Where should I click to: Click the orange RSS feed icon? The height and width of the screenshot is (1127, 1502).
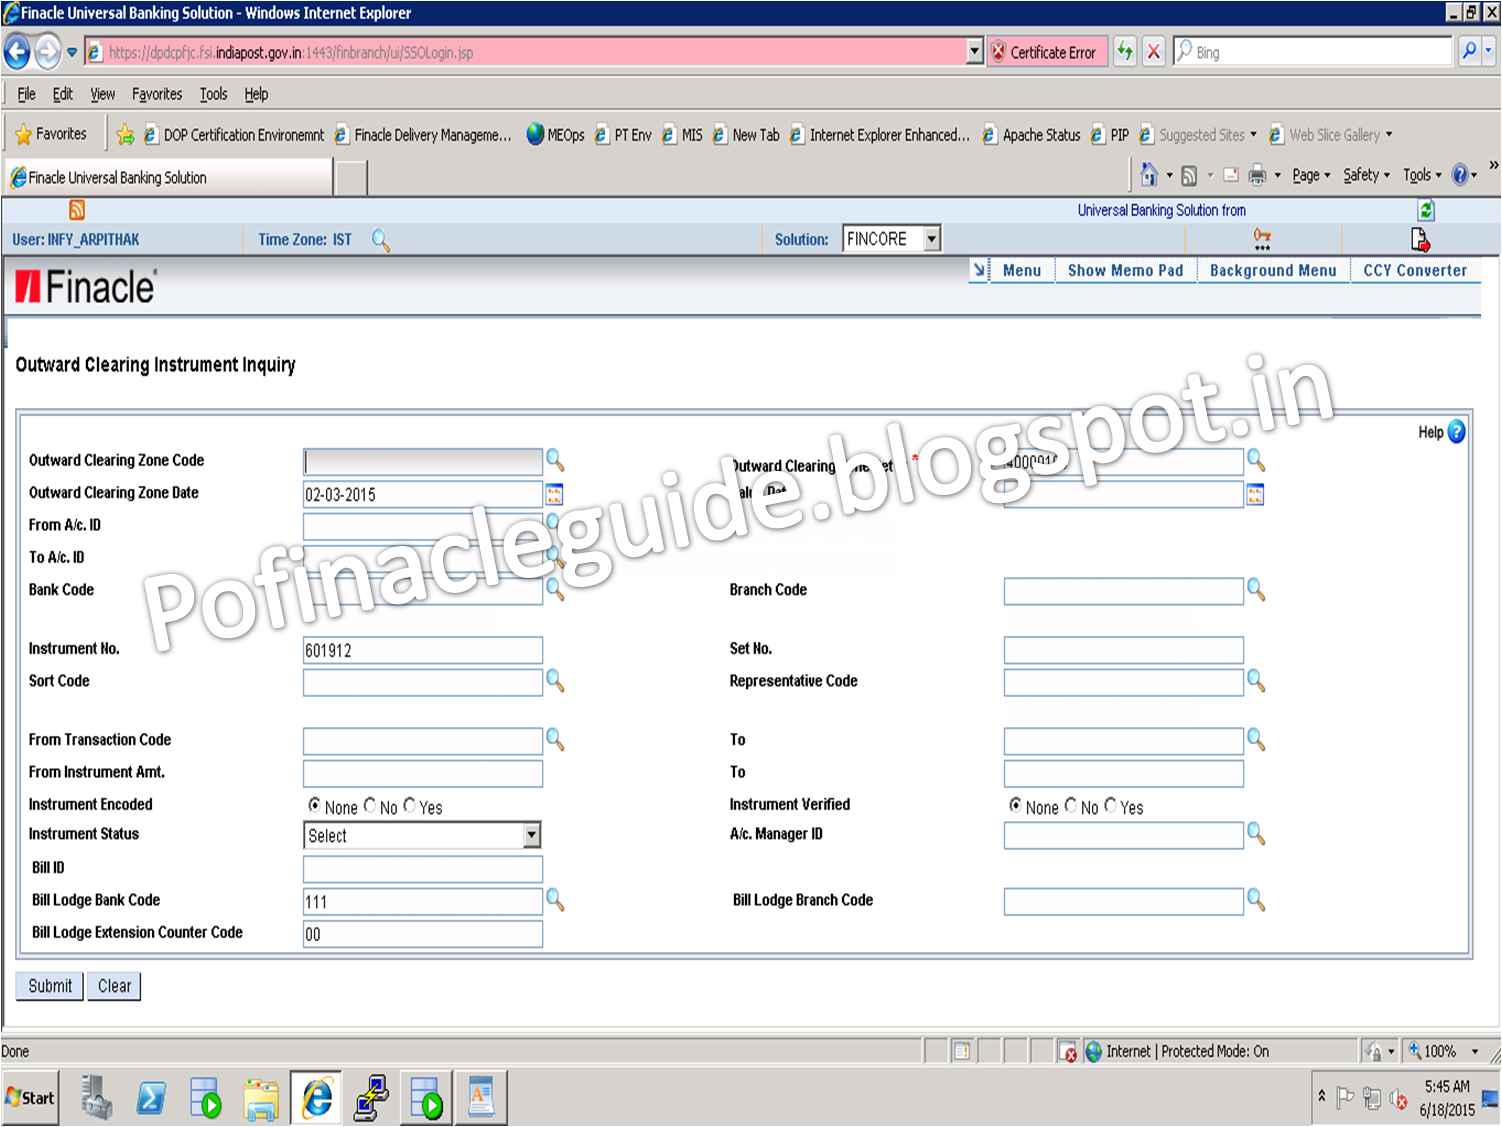[x=77, y=210]
